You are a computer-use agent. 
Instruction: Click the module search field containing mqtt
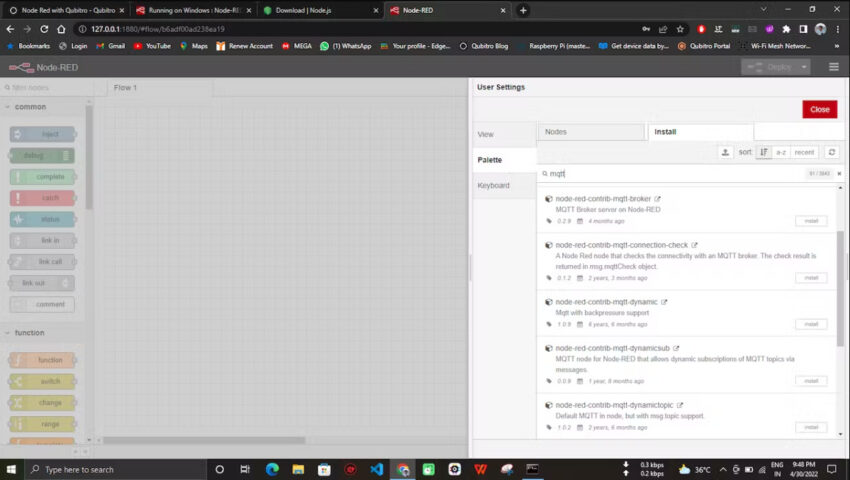[x=670, y=174]
